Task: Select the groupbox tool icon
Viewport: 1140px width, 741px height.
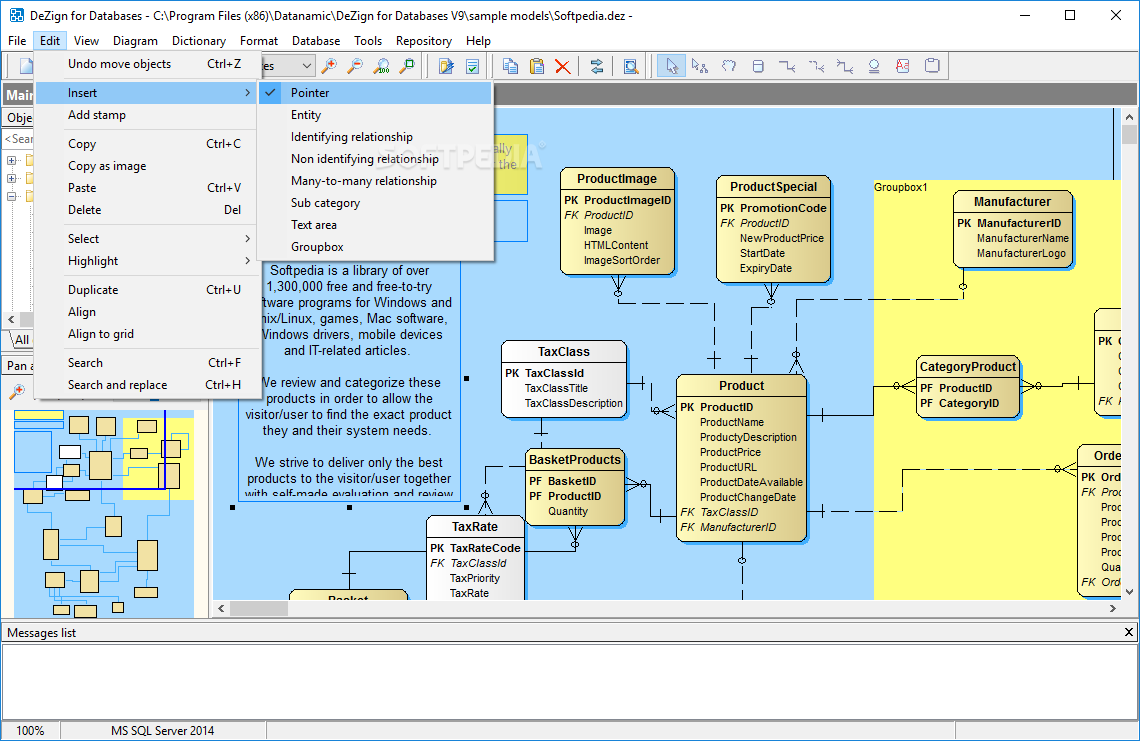Action: (932, 66)
